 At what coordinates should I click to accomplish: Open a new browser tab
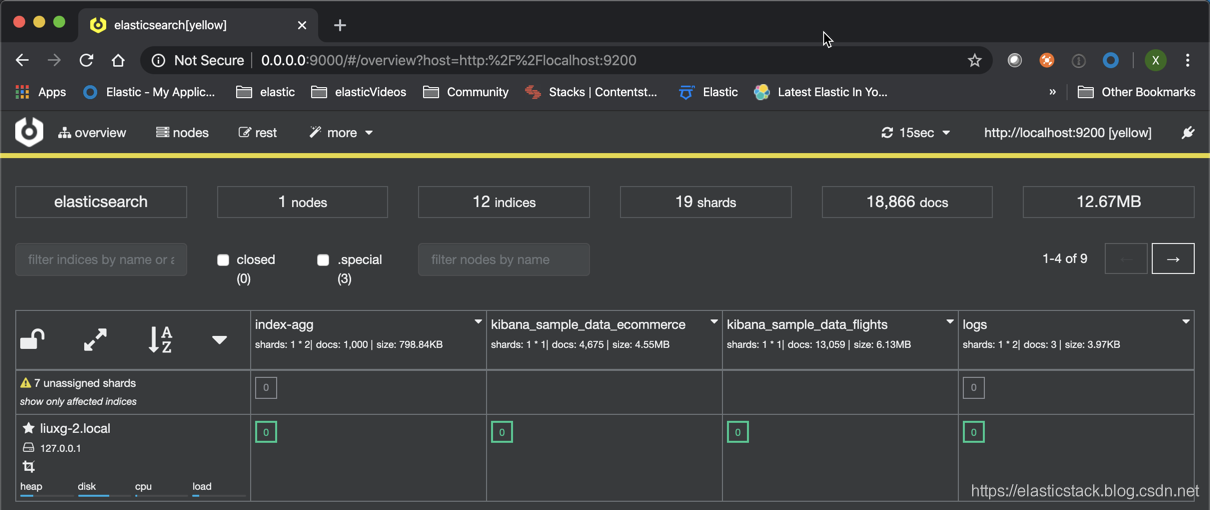340,25
